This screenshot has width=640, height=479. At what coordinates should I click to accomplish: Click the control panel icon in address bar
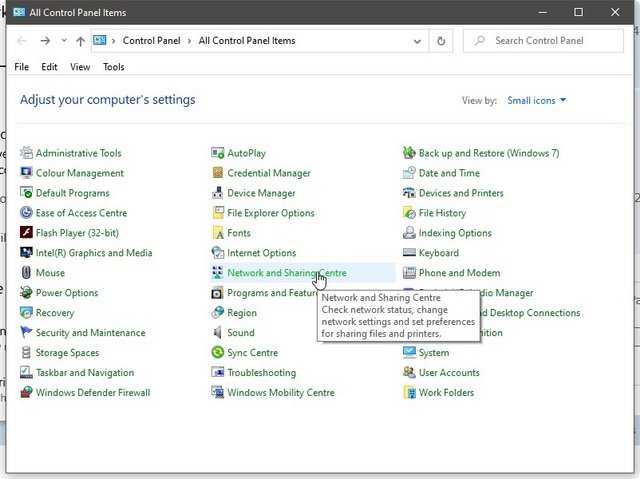pos(100,40)
